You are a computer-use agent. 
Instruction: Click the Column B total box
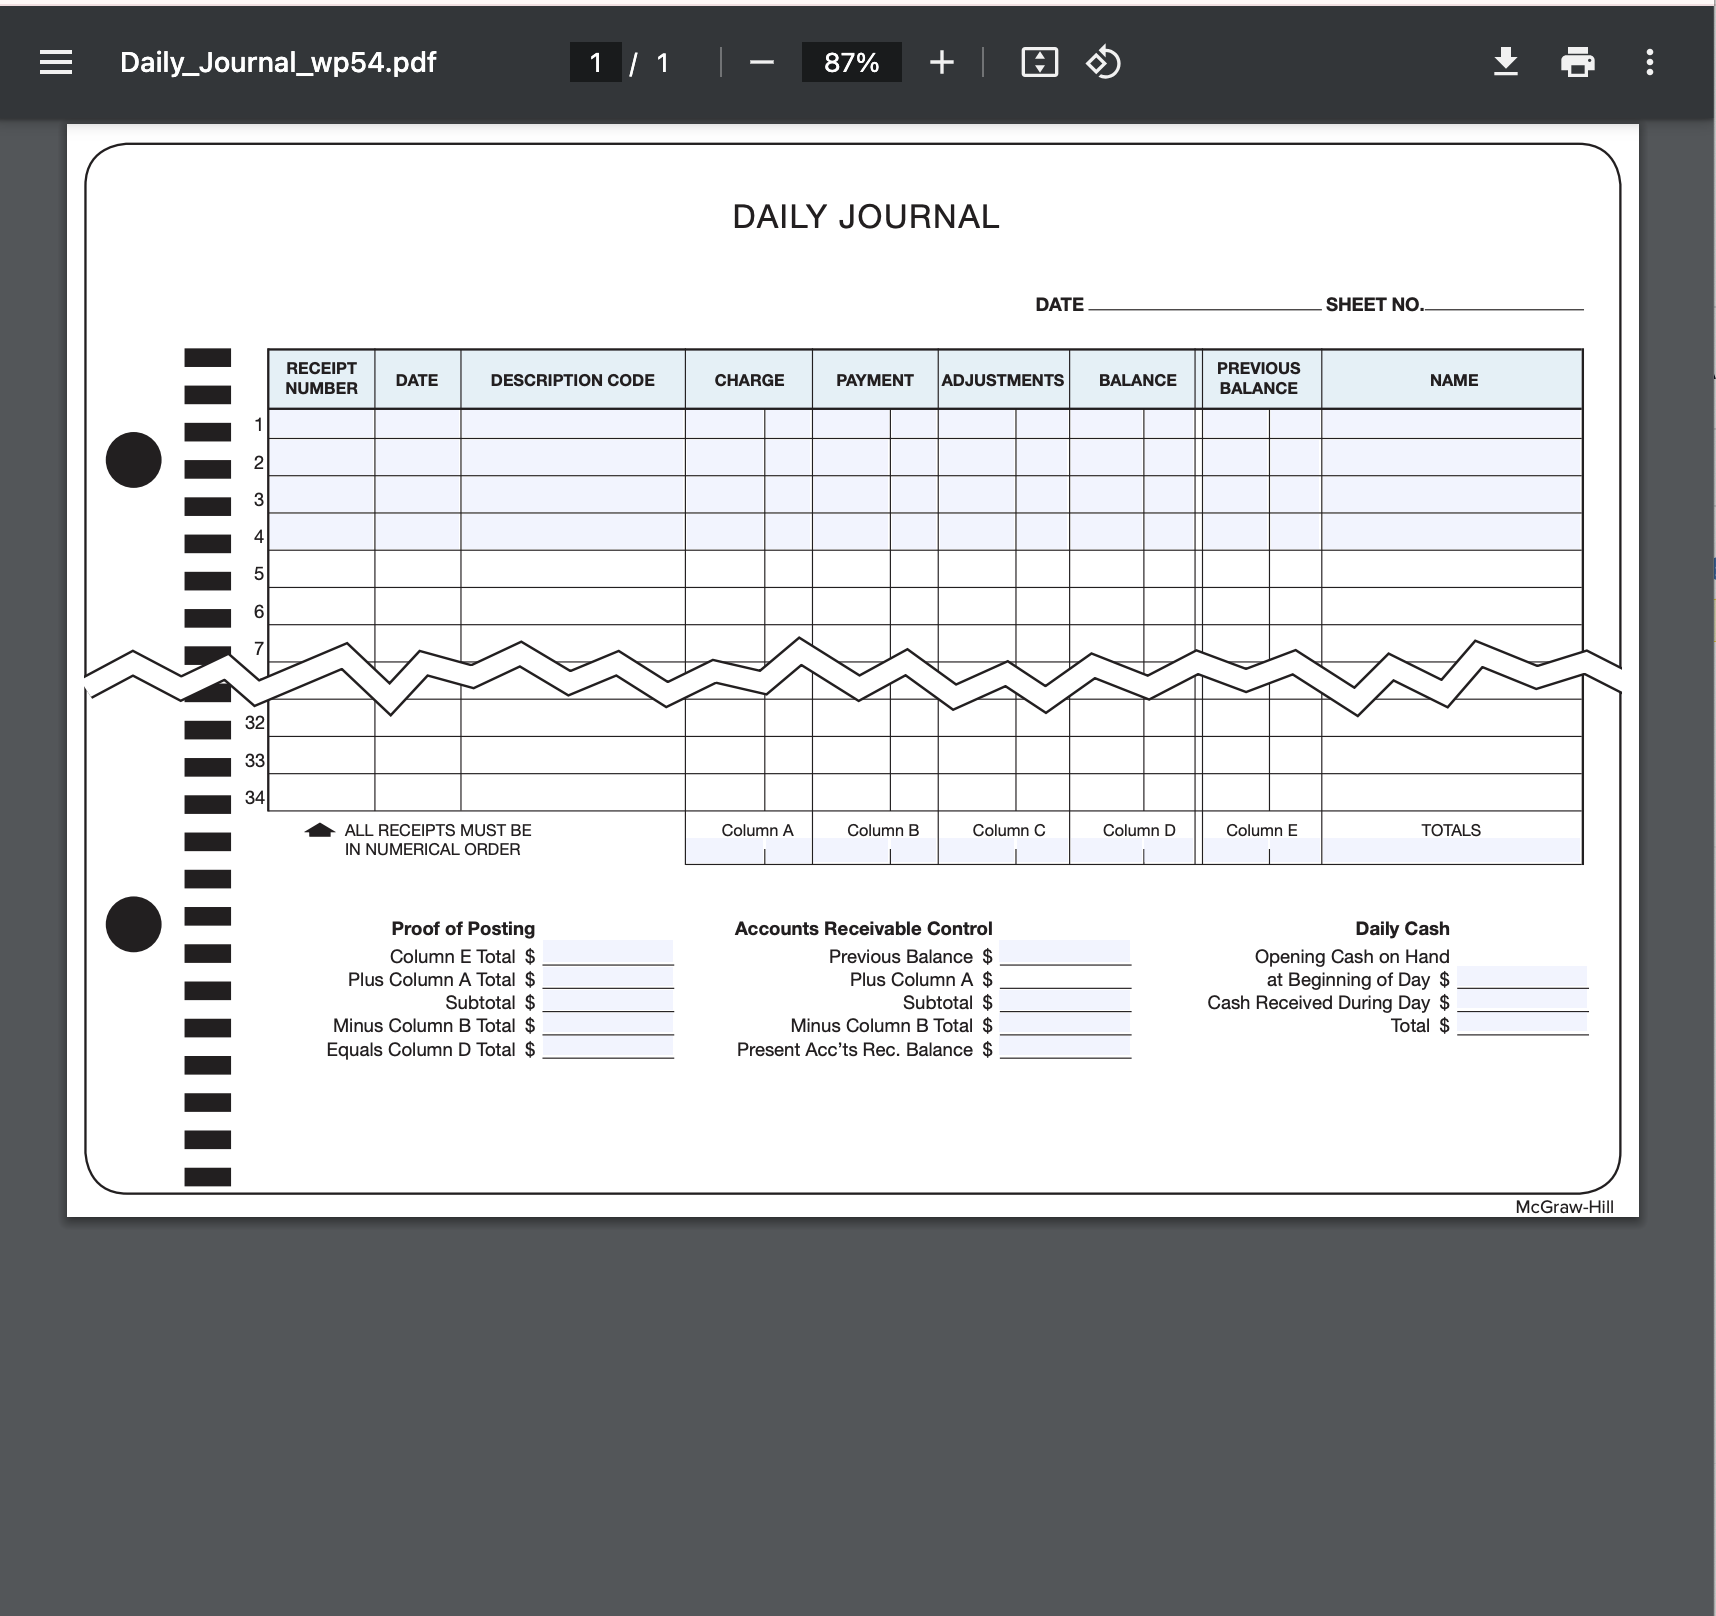point(875,851)
